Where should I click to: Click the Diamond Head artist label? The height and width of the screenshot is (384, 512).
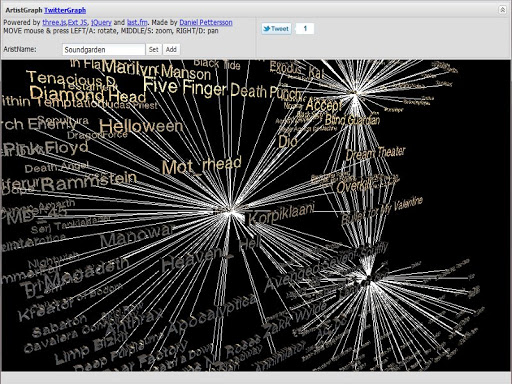(88, 95)
